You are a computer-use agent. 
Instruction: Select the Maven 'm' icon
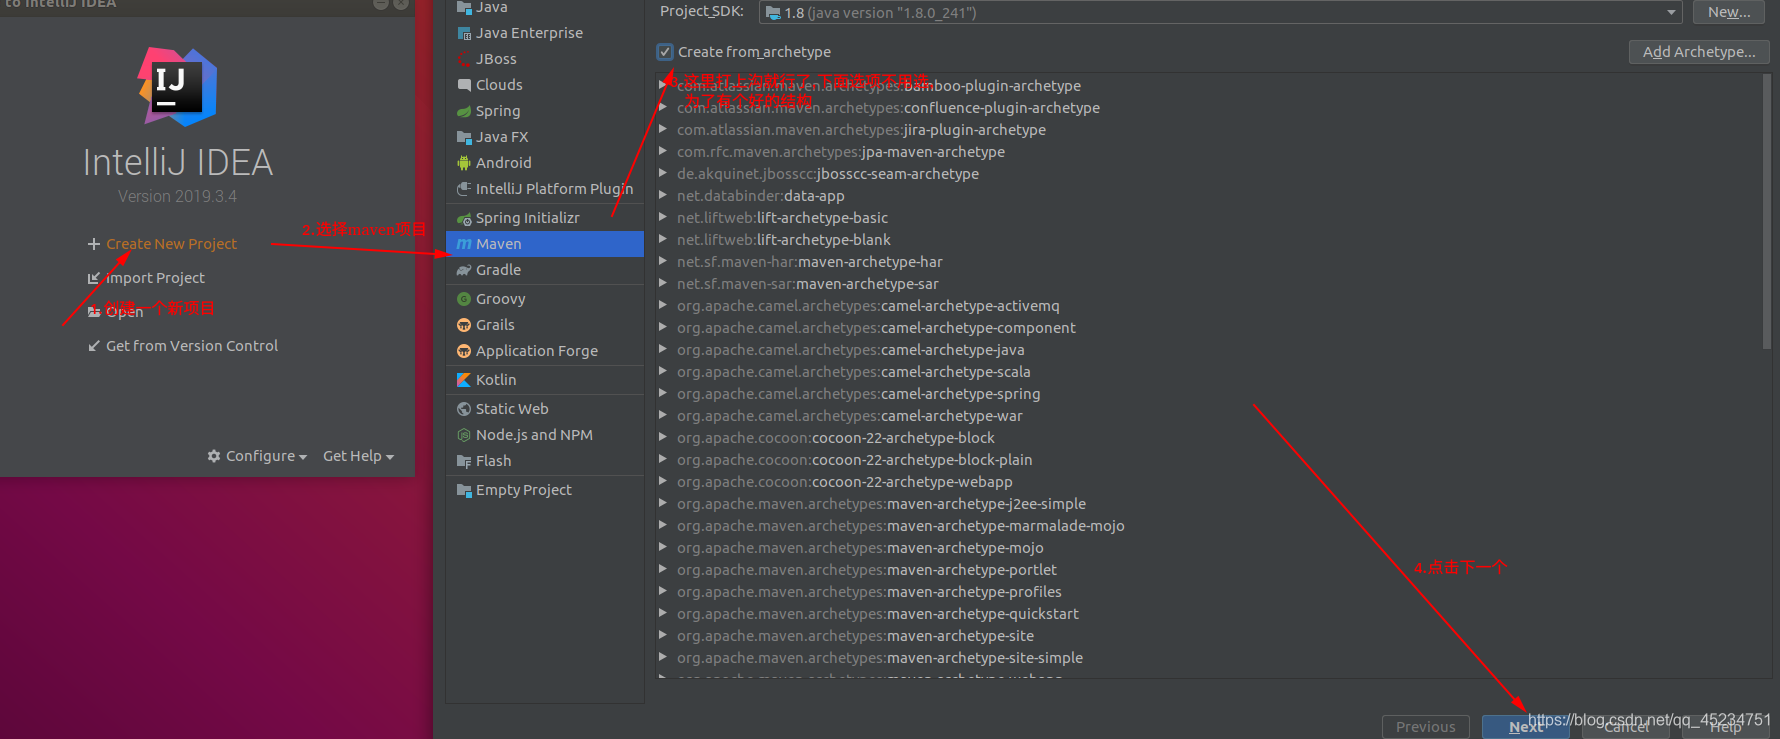464,244
